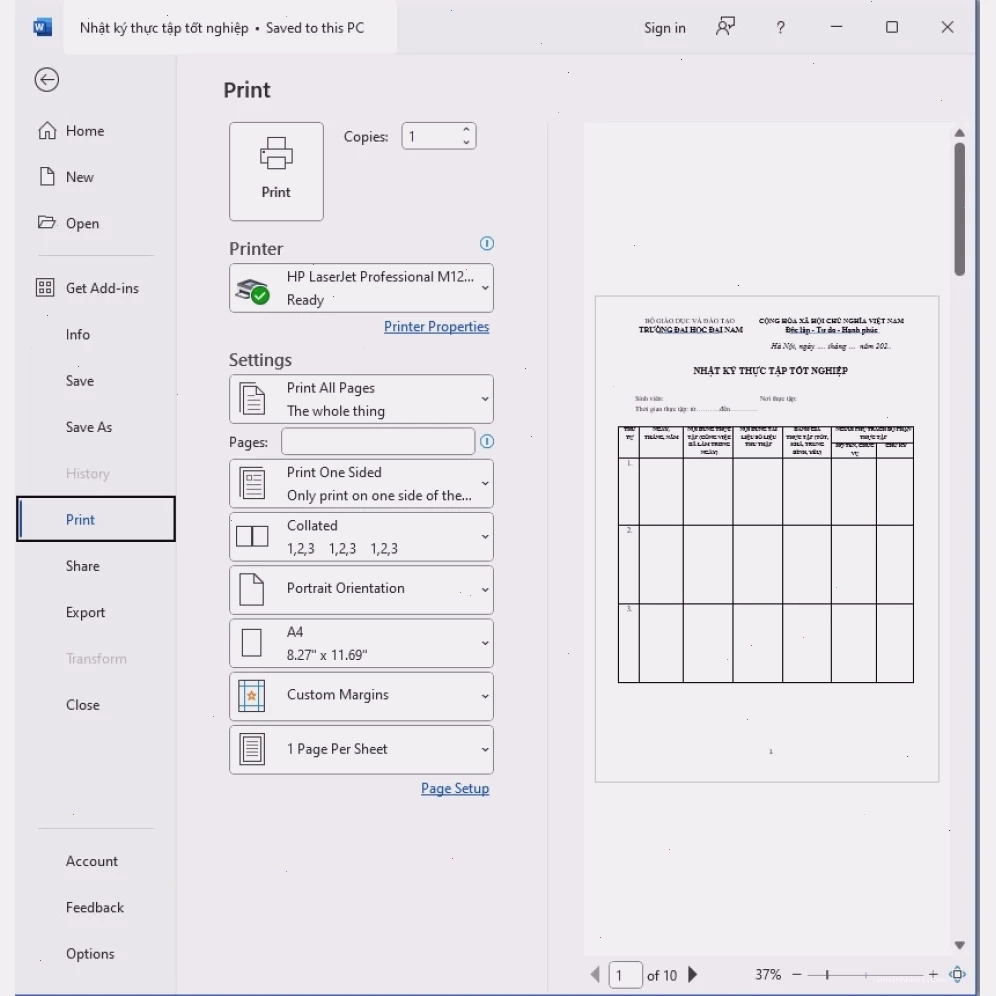
Task: Open Feedback page
Action: pos(95,908)
